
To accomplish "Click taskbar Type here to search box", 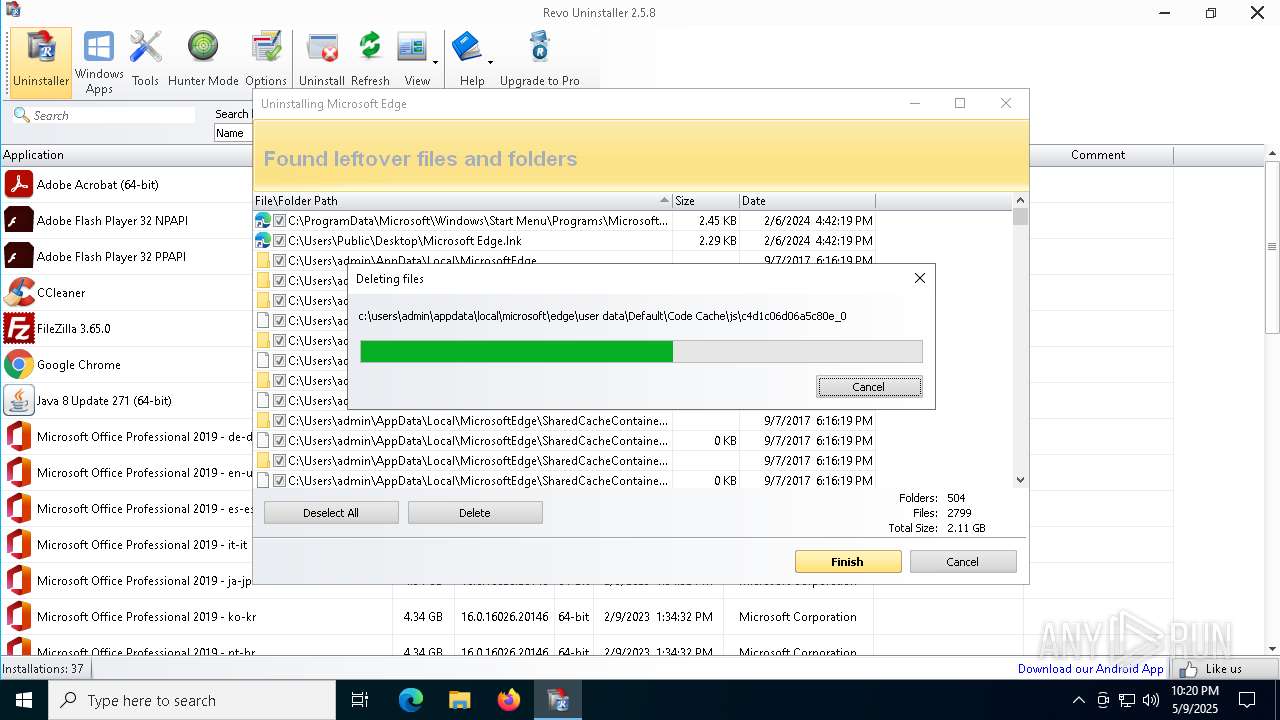I will coord(192,700).
